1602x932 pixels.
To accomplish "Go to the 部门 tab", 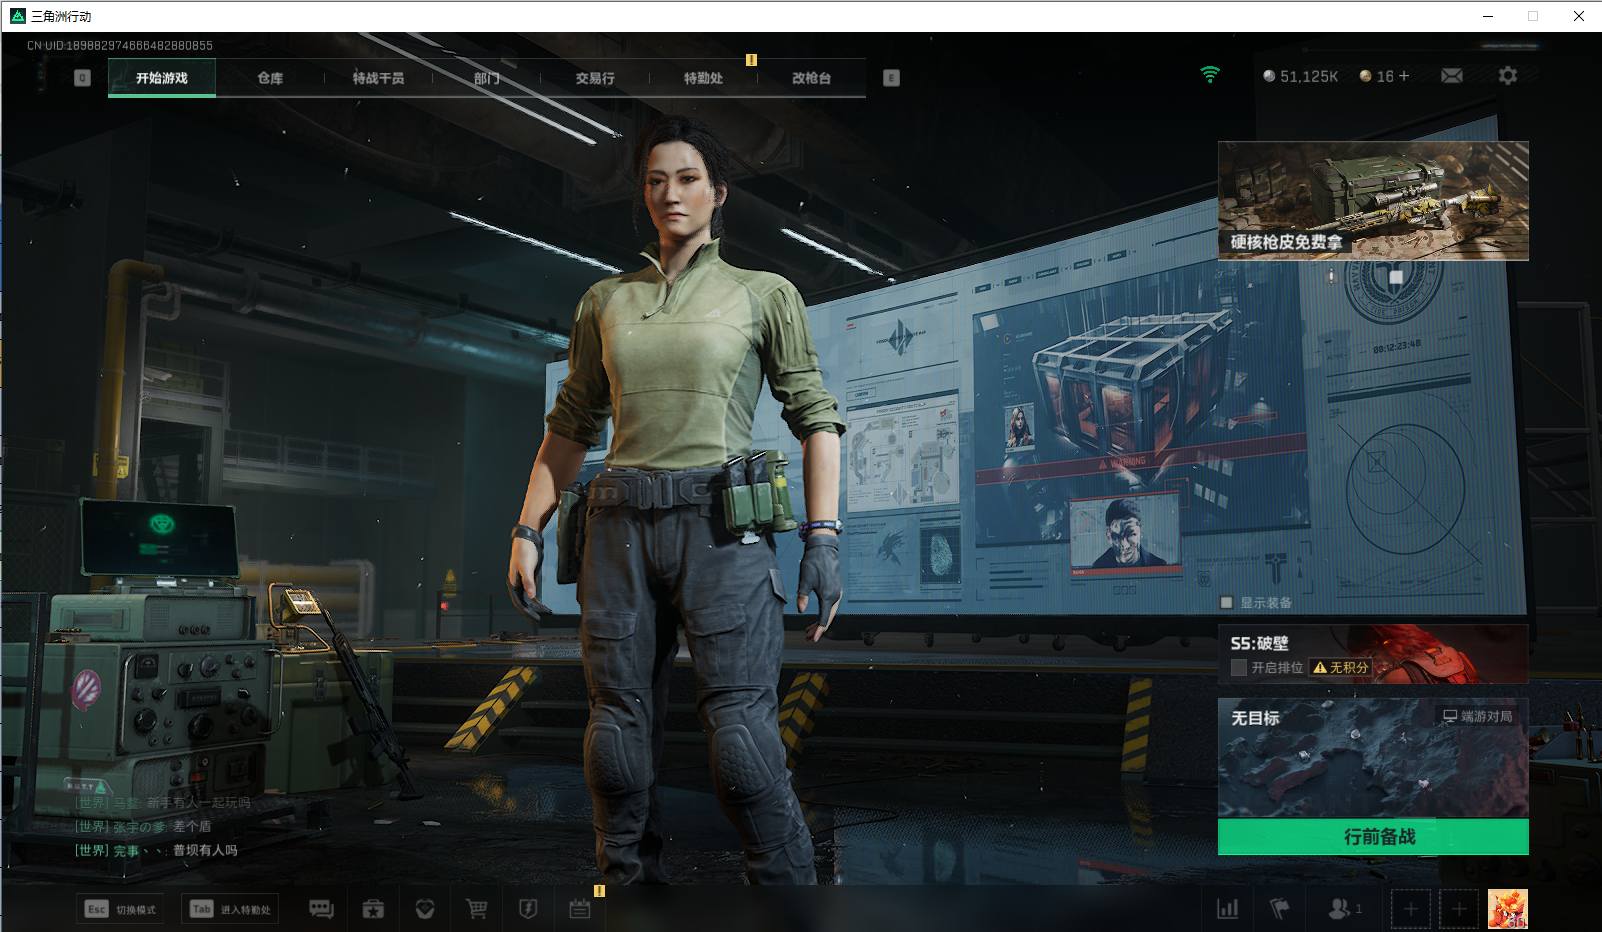I will coord(487,78).
